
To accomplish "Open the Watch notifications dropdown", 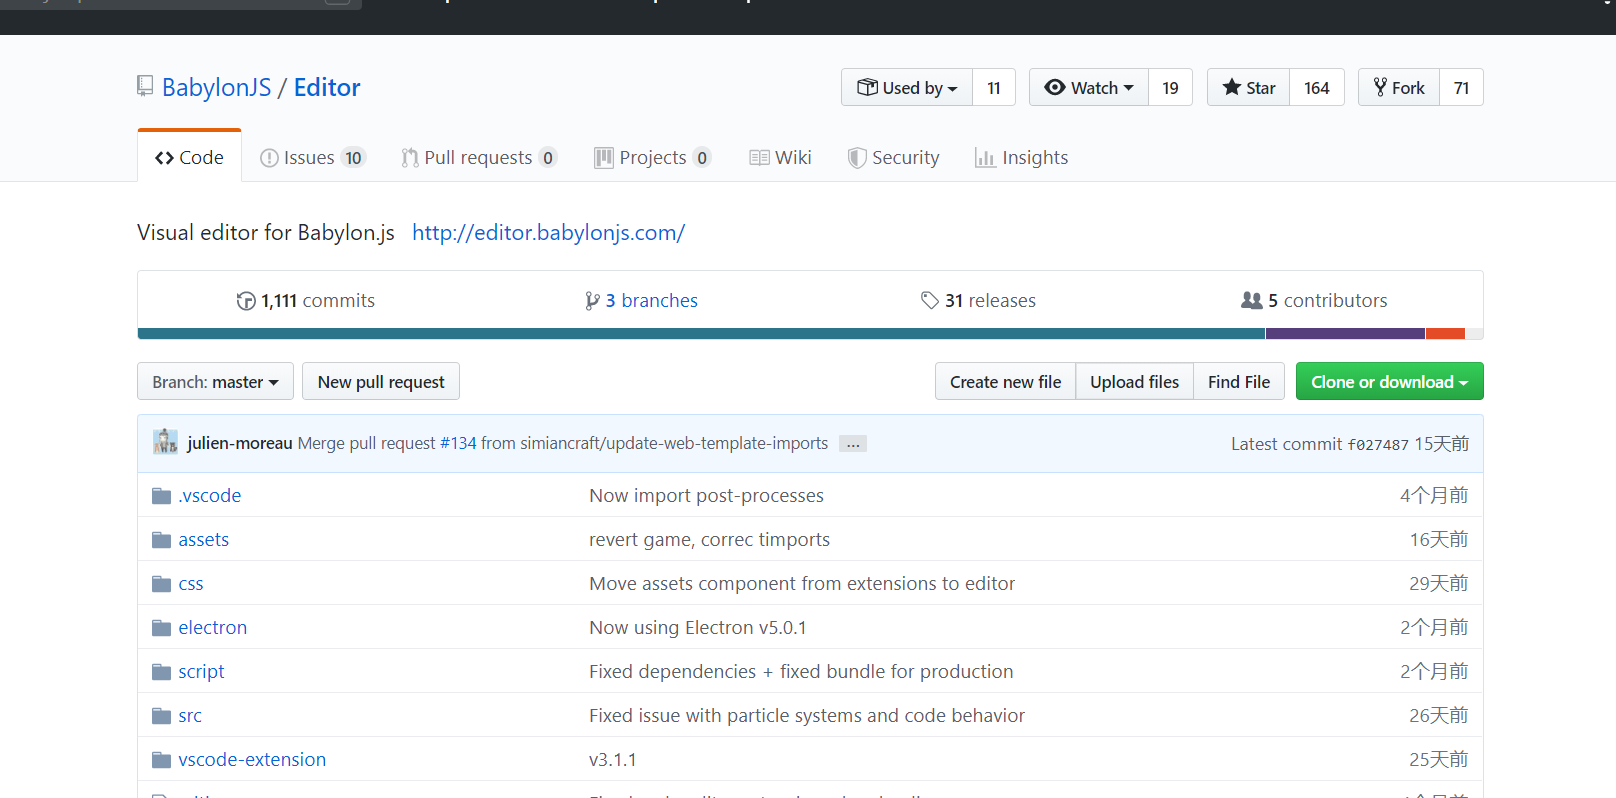I will coord(1089,88).
